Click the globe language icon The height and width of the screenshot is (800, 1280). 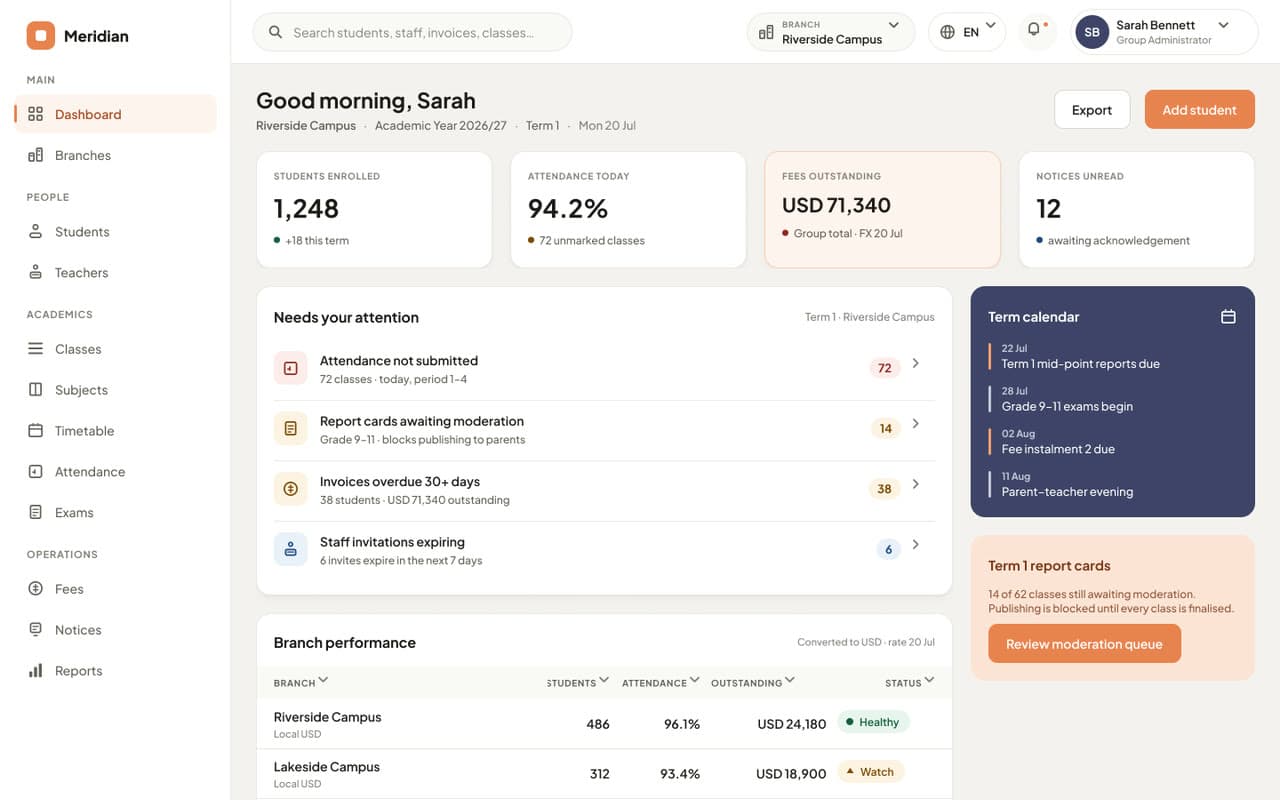[x=947, y=32]
